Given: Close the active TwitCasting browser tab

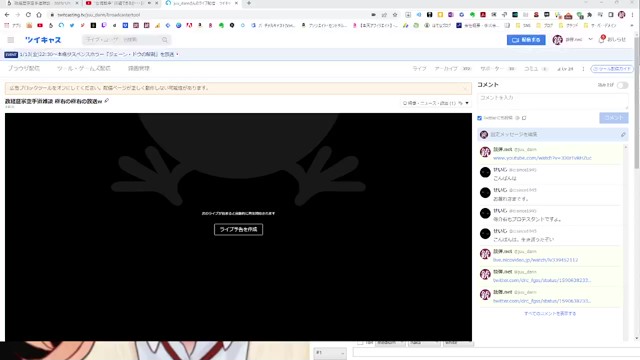Looking at the screenshot, I should (x=236, y=3).
